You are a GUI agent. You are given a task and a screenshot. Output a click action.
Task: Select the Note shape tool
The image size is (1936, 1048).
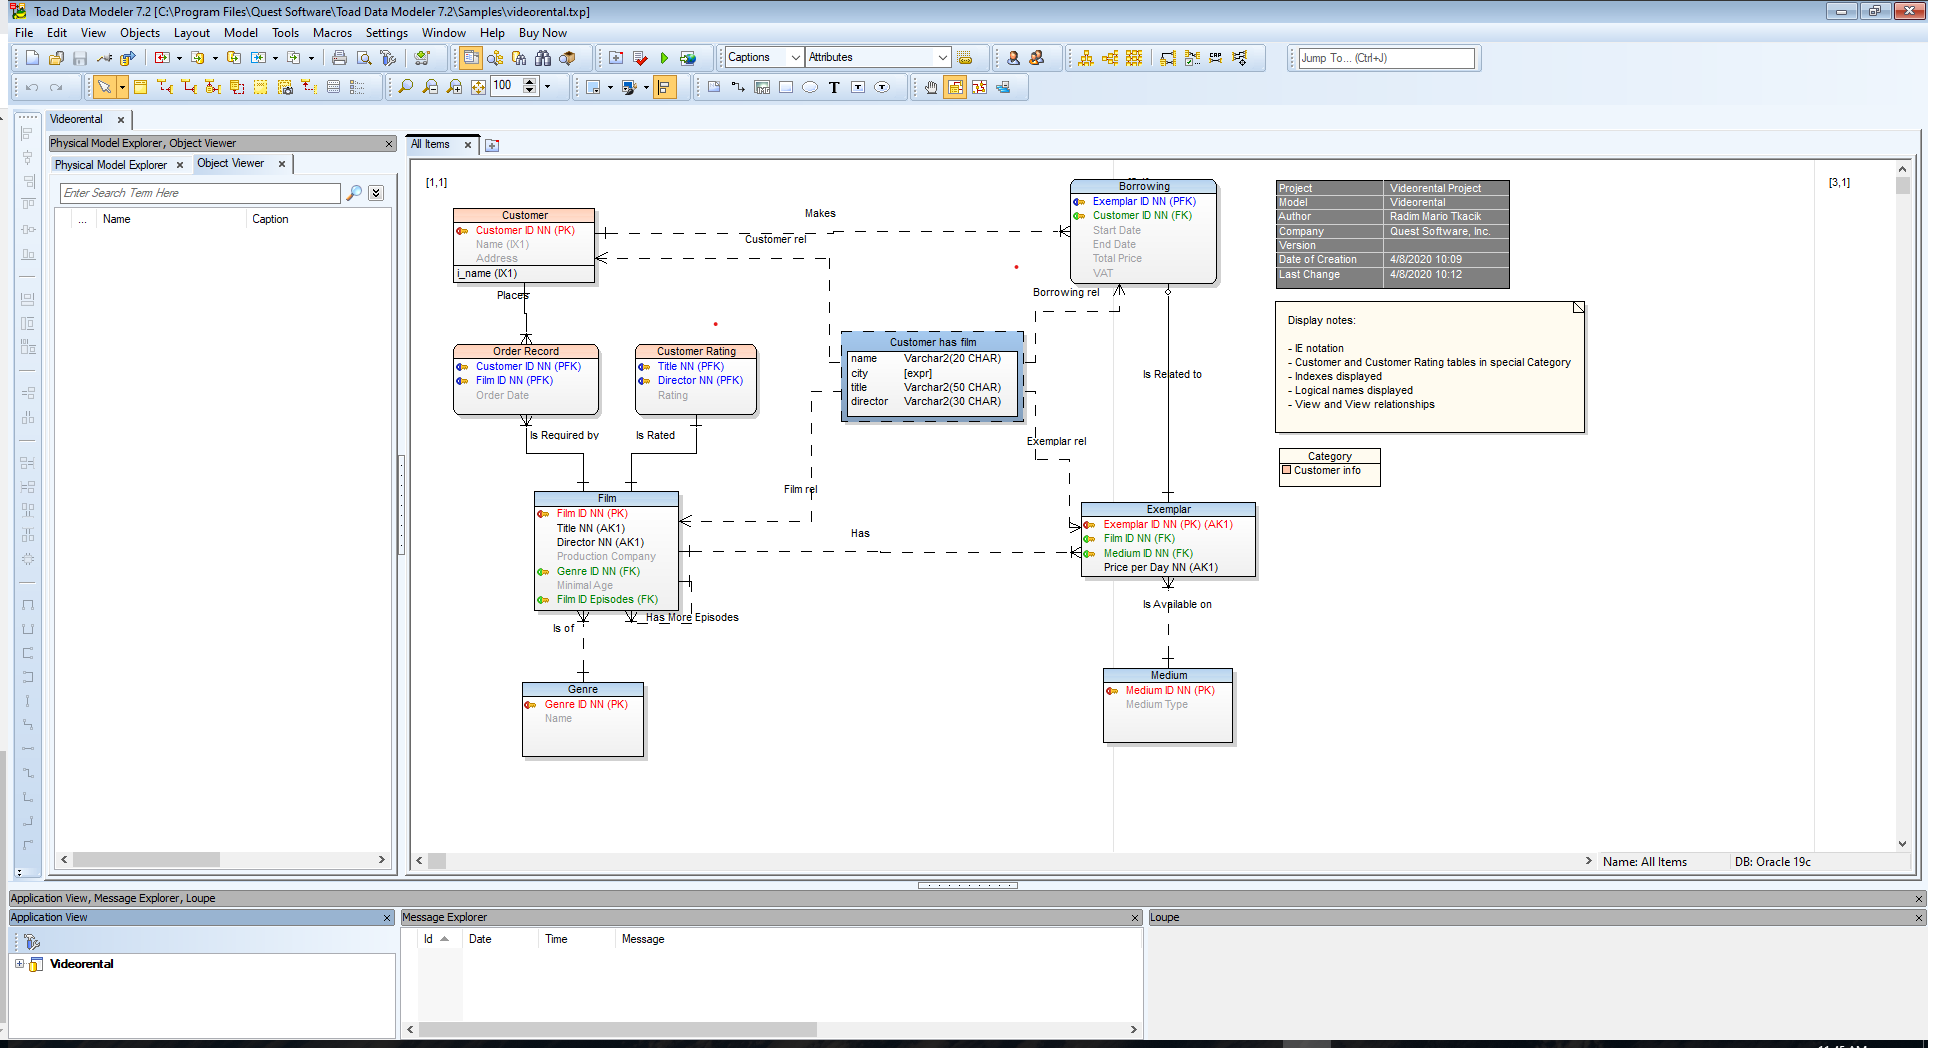(714, 87)
